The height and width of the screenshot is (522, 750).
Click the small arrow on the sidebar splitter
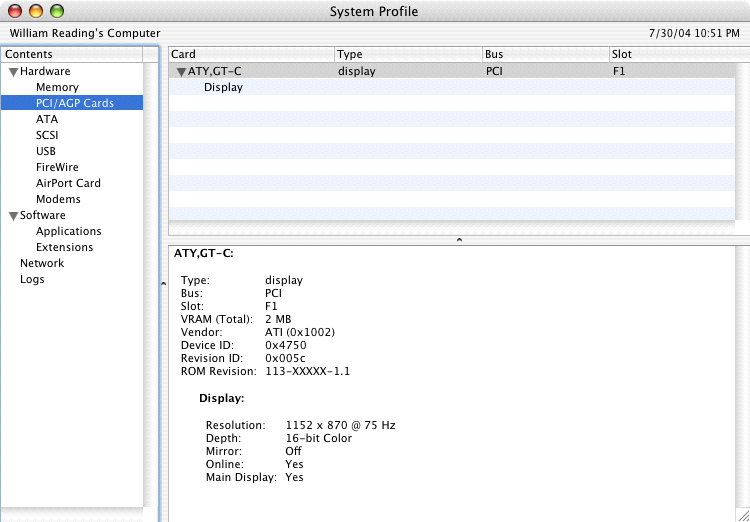click(163, 284)
